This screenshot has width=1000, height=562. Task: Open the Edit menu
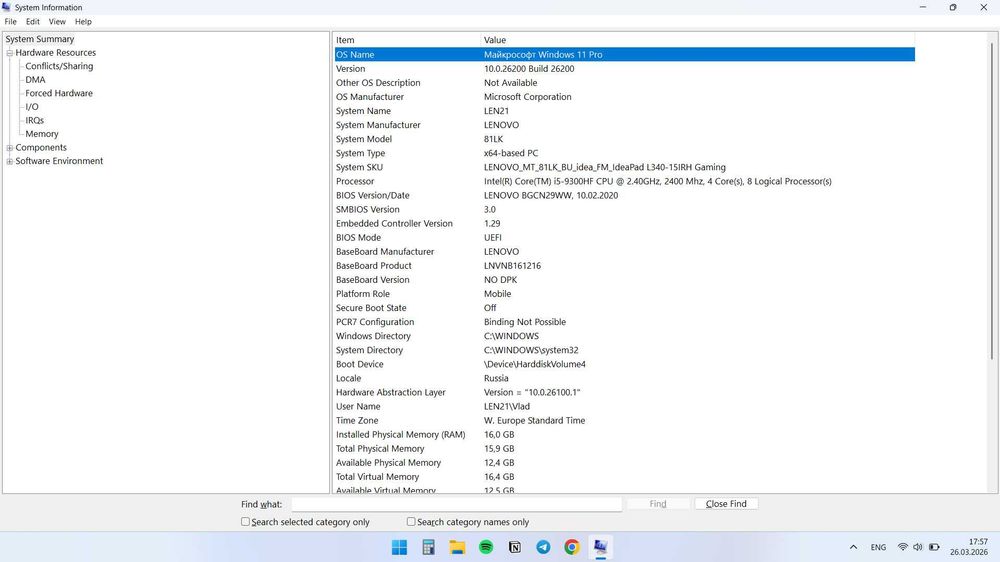point(33,22)
